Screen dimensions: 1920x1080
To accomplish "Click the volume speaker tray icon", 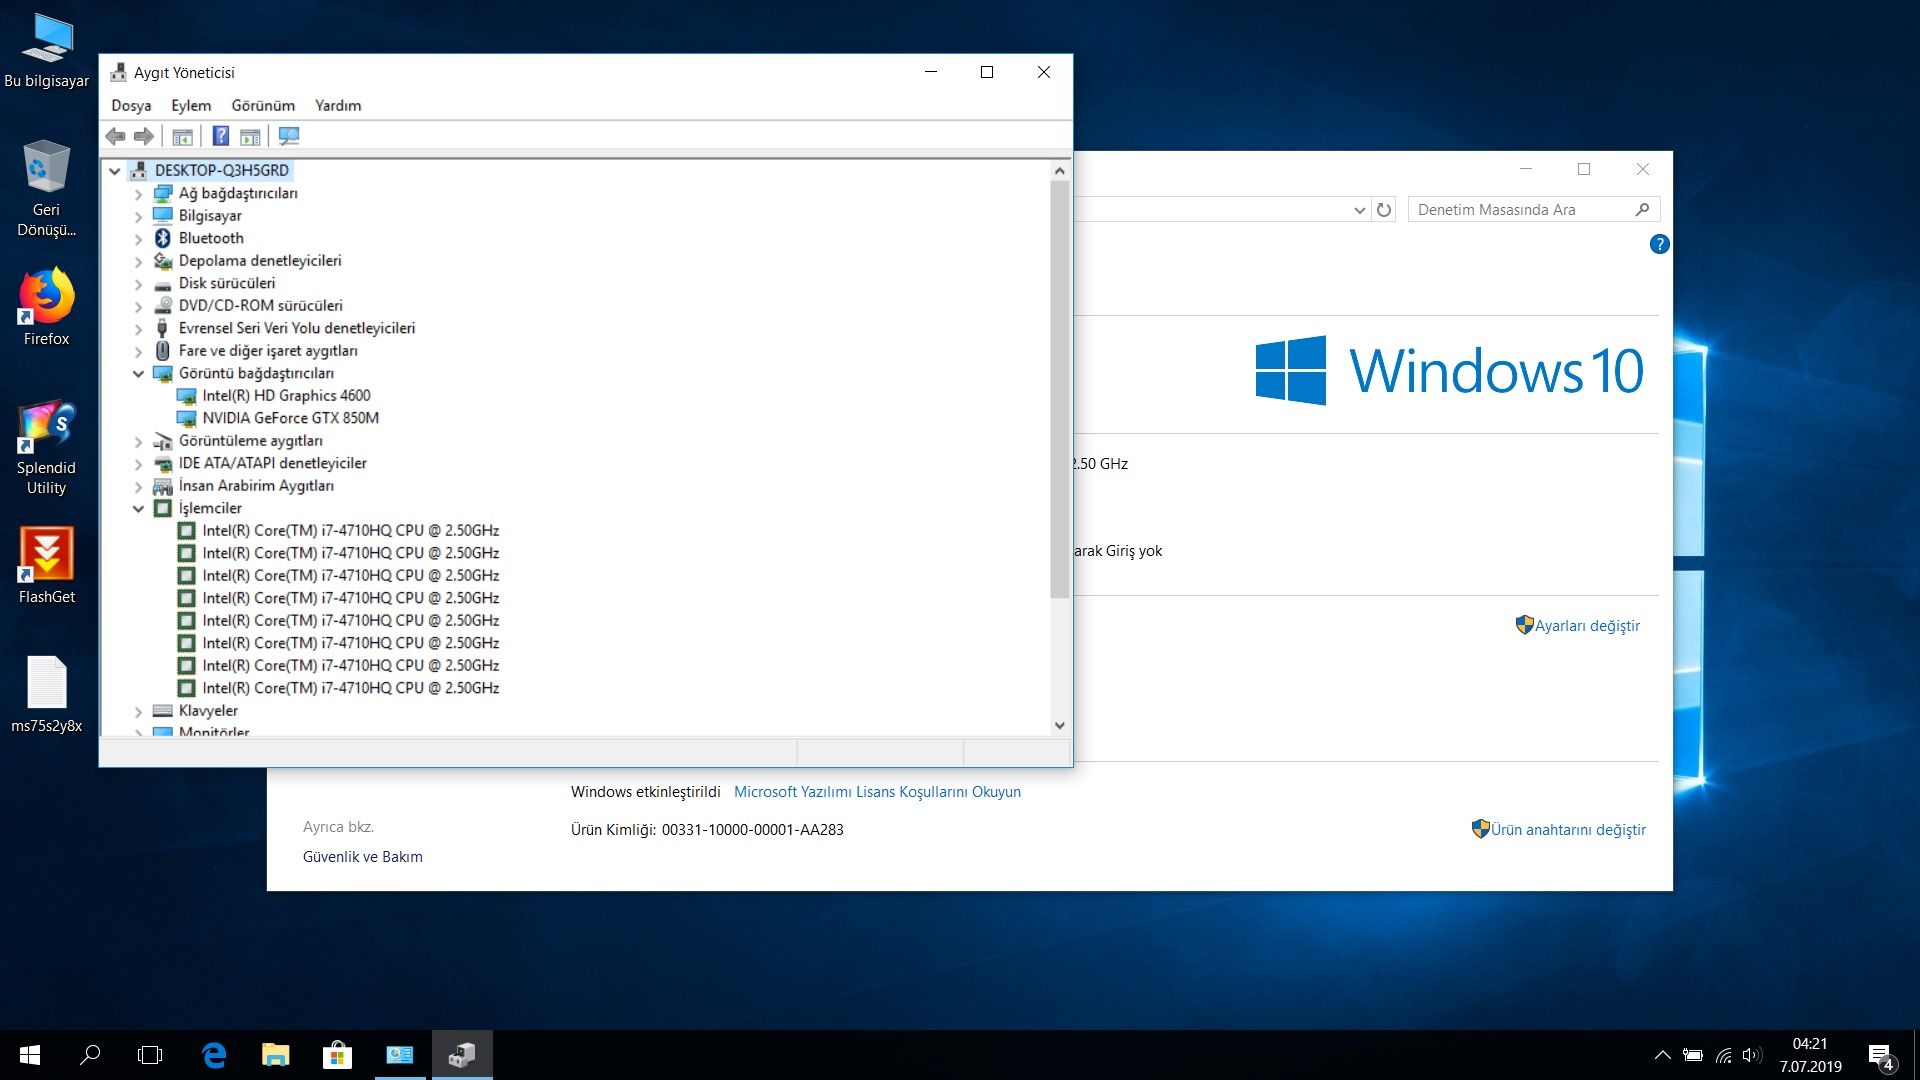I will click(1751, 1055).
